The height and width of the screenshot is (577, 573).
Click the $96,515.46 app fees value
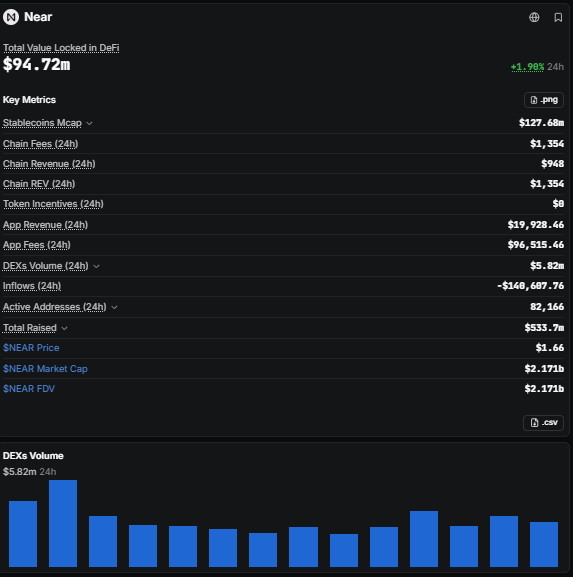click(x=536, y=245)
